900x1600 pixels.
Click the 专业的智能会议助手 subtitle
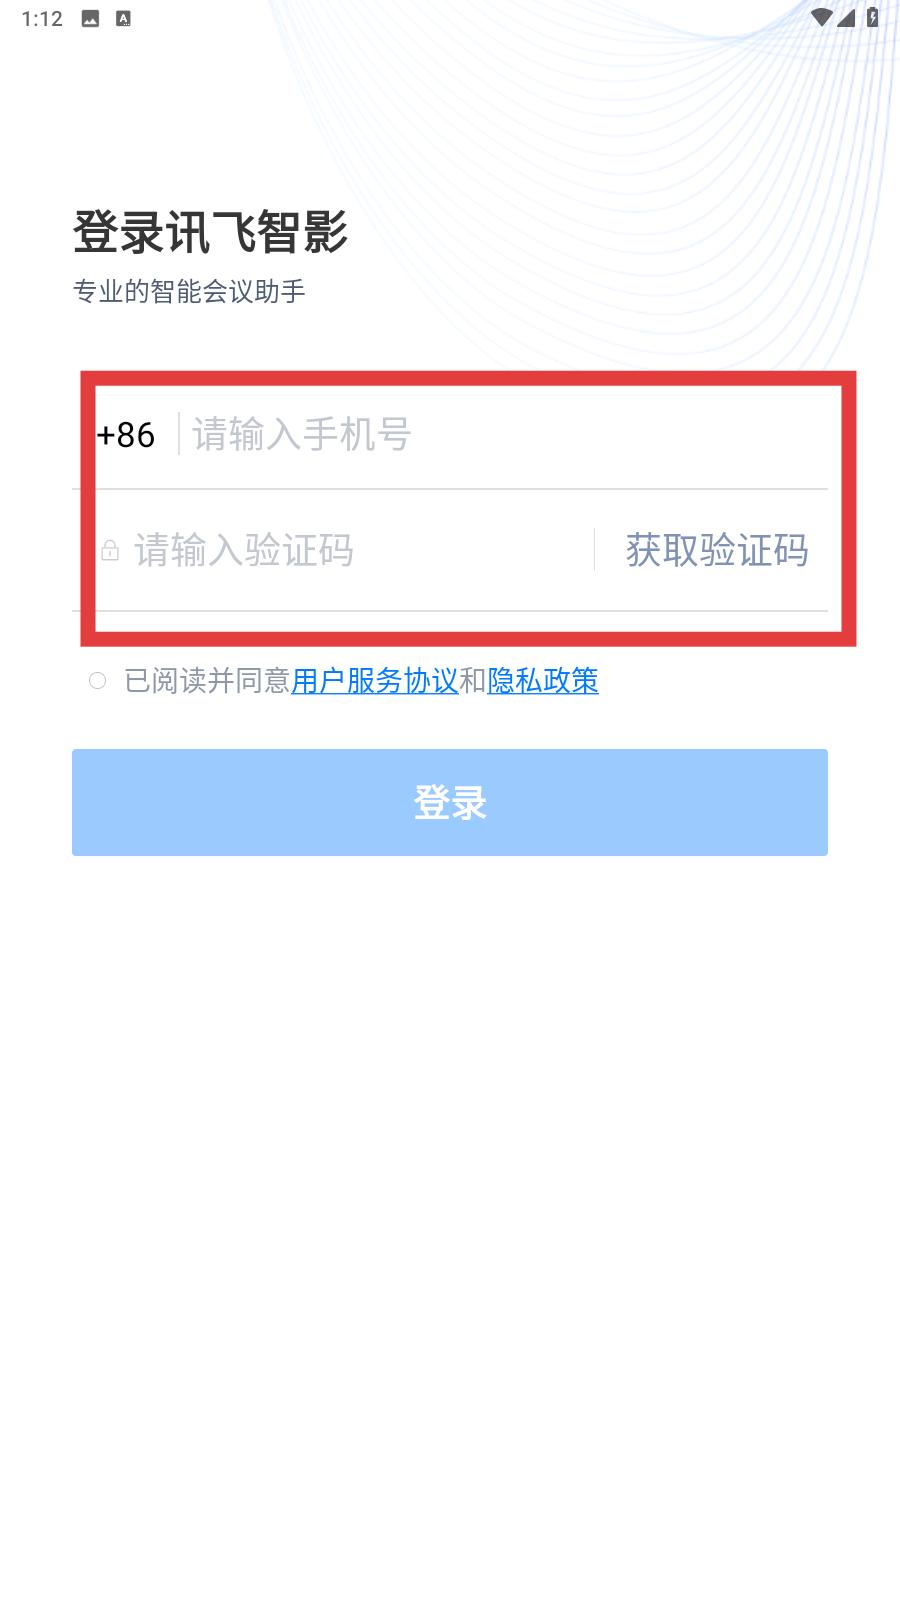point(189,291)
